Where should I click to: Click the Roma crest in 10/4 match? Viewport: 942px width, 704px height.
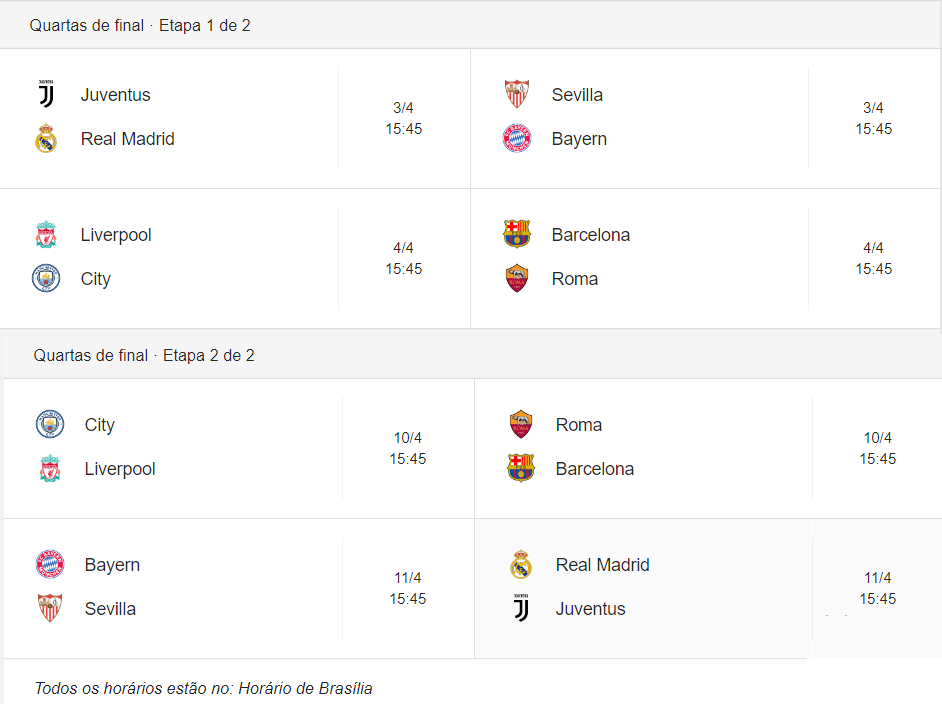point(521,425)
